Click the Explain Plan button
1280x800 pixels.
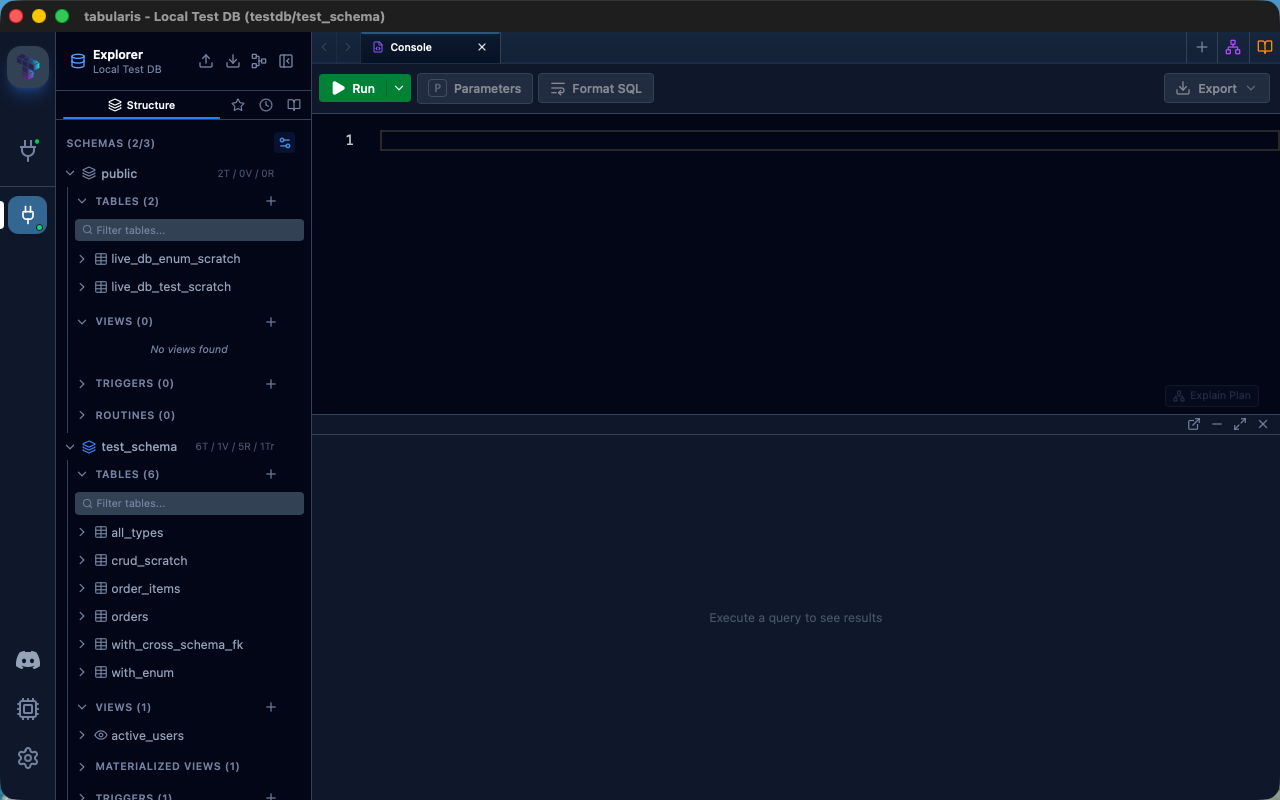tap(1212, 396)
